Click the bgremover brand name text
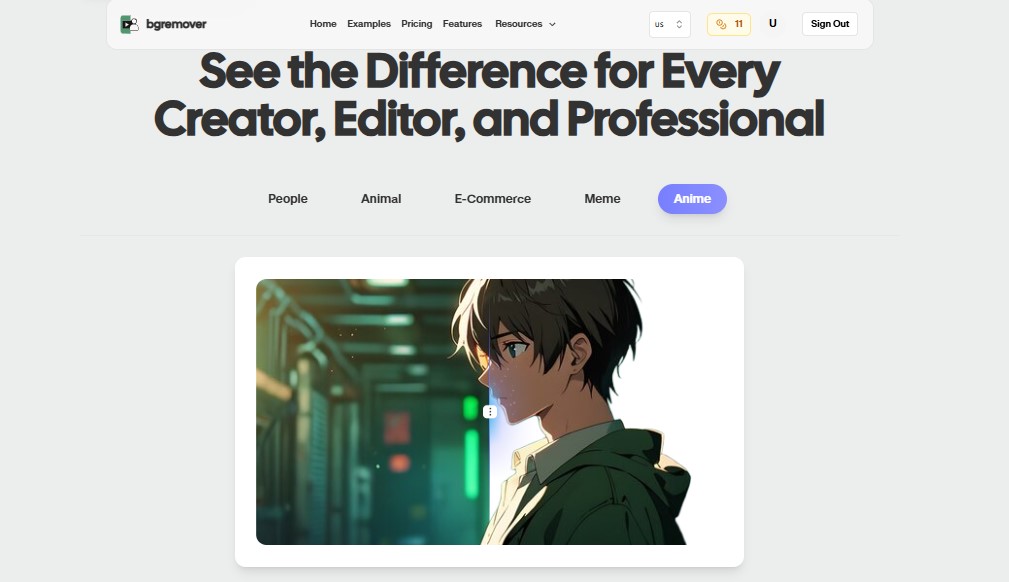 pyautogui.click(x=176, y=24)
